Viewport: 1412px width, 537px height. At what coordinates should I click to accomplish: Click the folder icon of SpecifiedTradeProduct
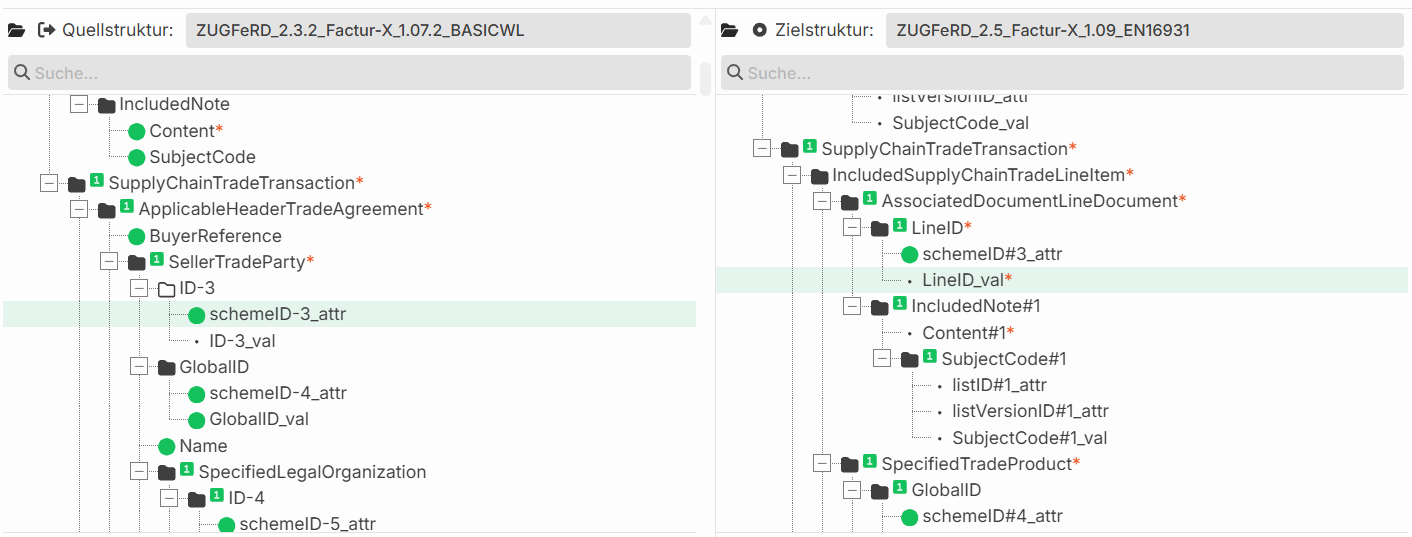tap(850, 464)
